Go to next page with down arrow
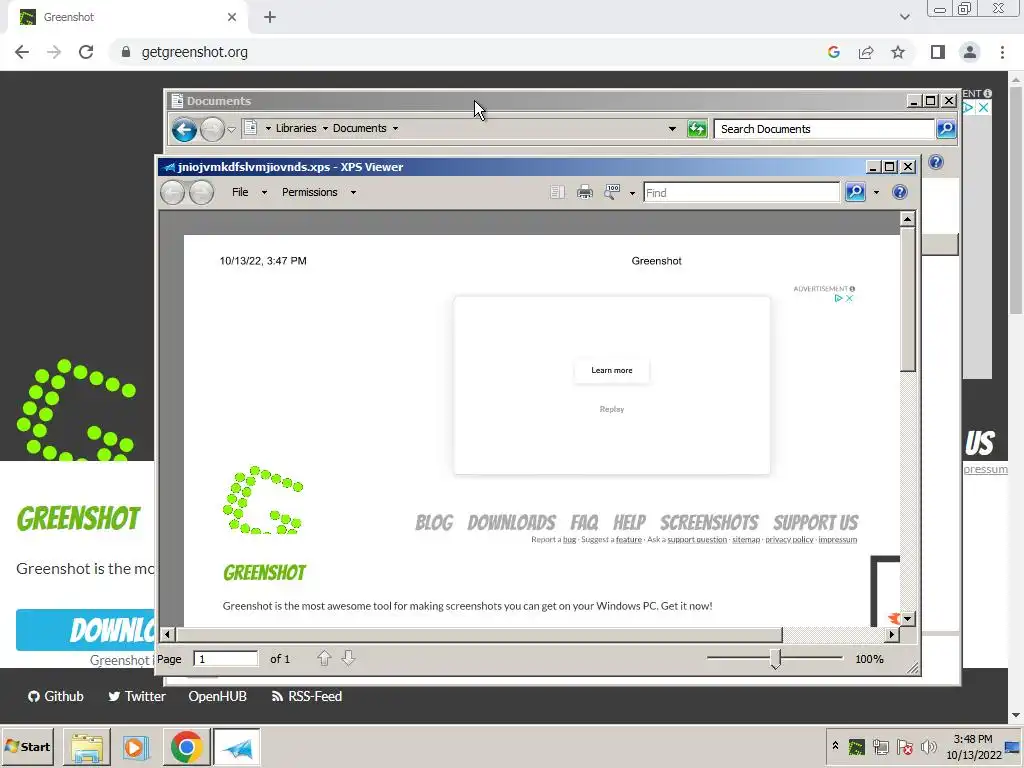1024x768 pixels. (348, 658)
